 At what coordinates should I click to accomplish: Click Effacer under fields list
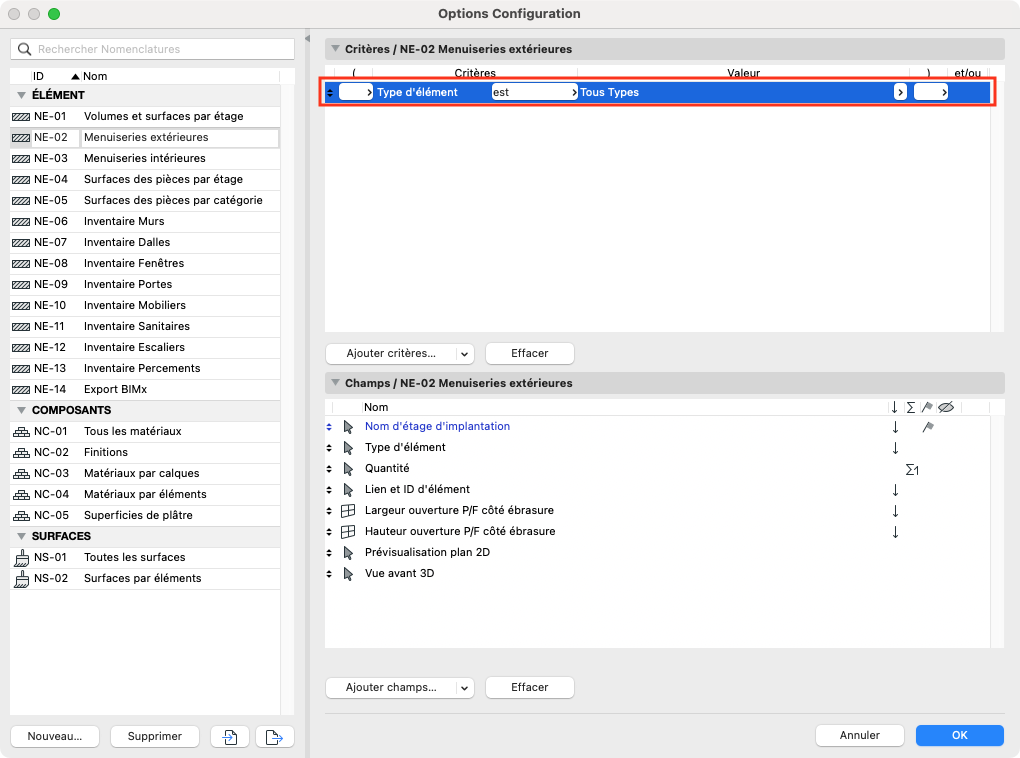coord(530,688)
